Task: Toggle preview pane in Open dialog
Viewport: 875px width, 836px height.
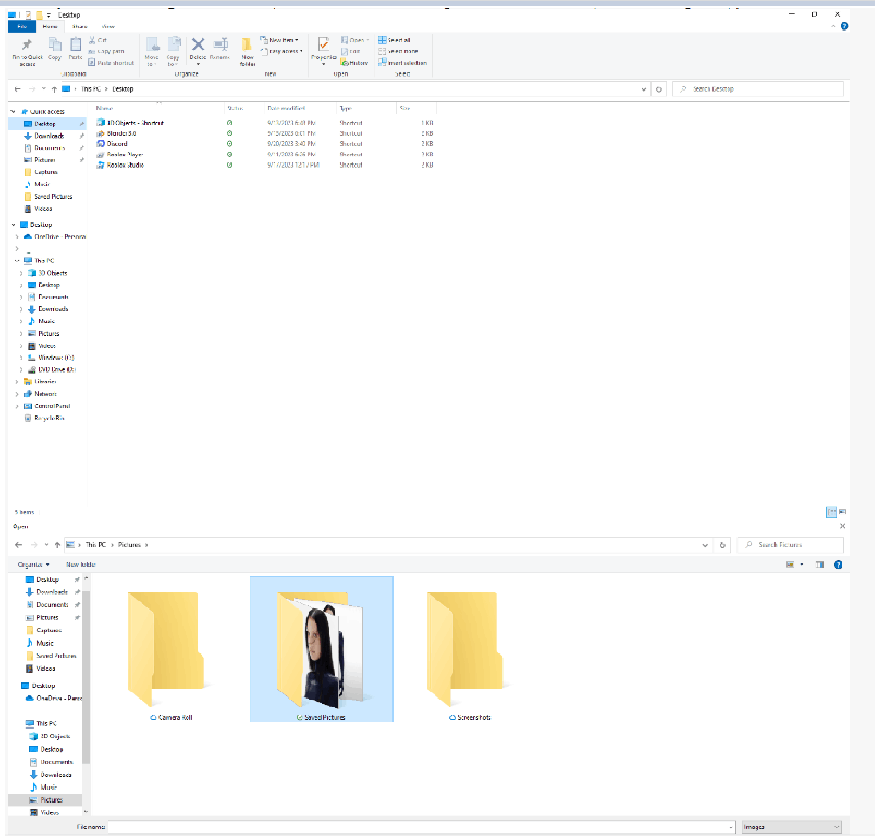Action: (x=820, y=565)
